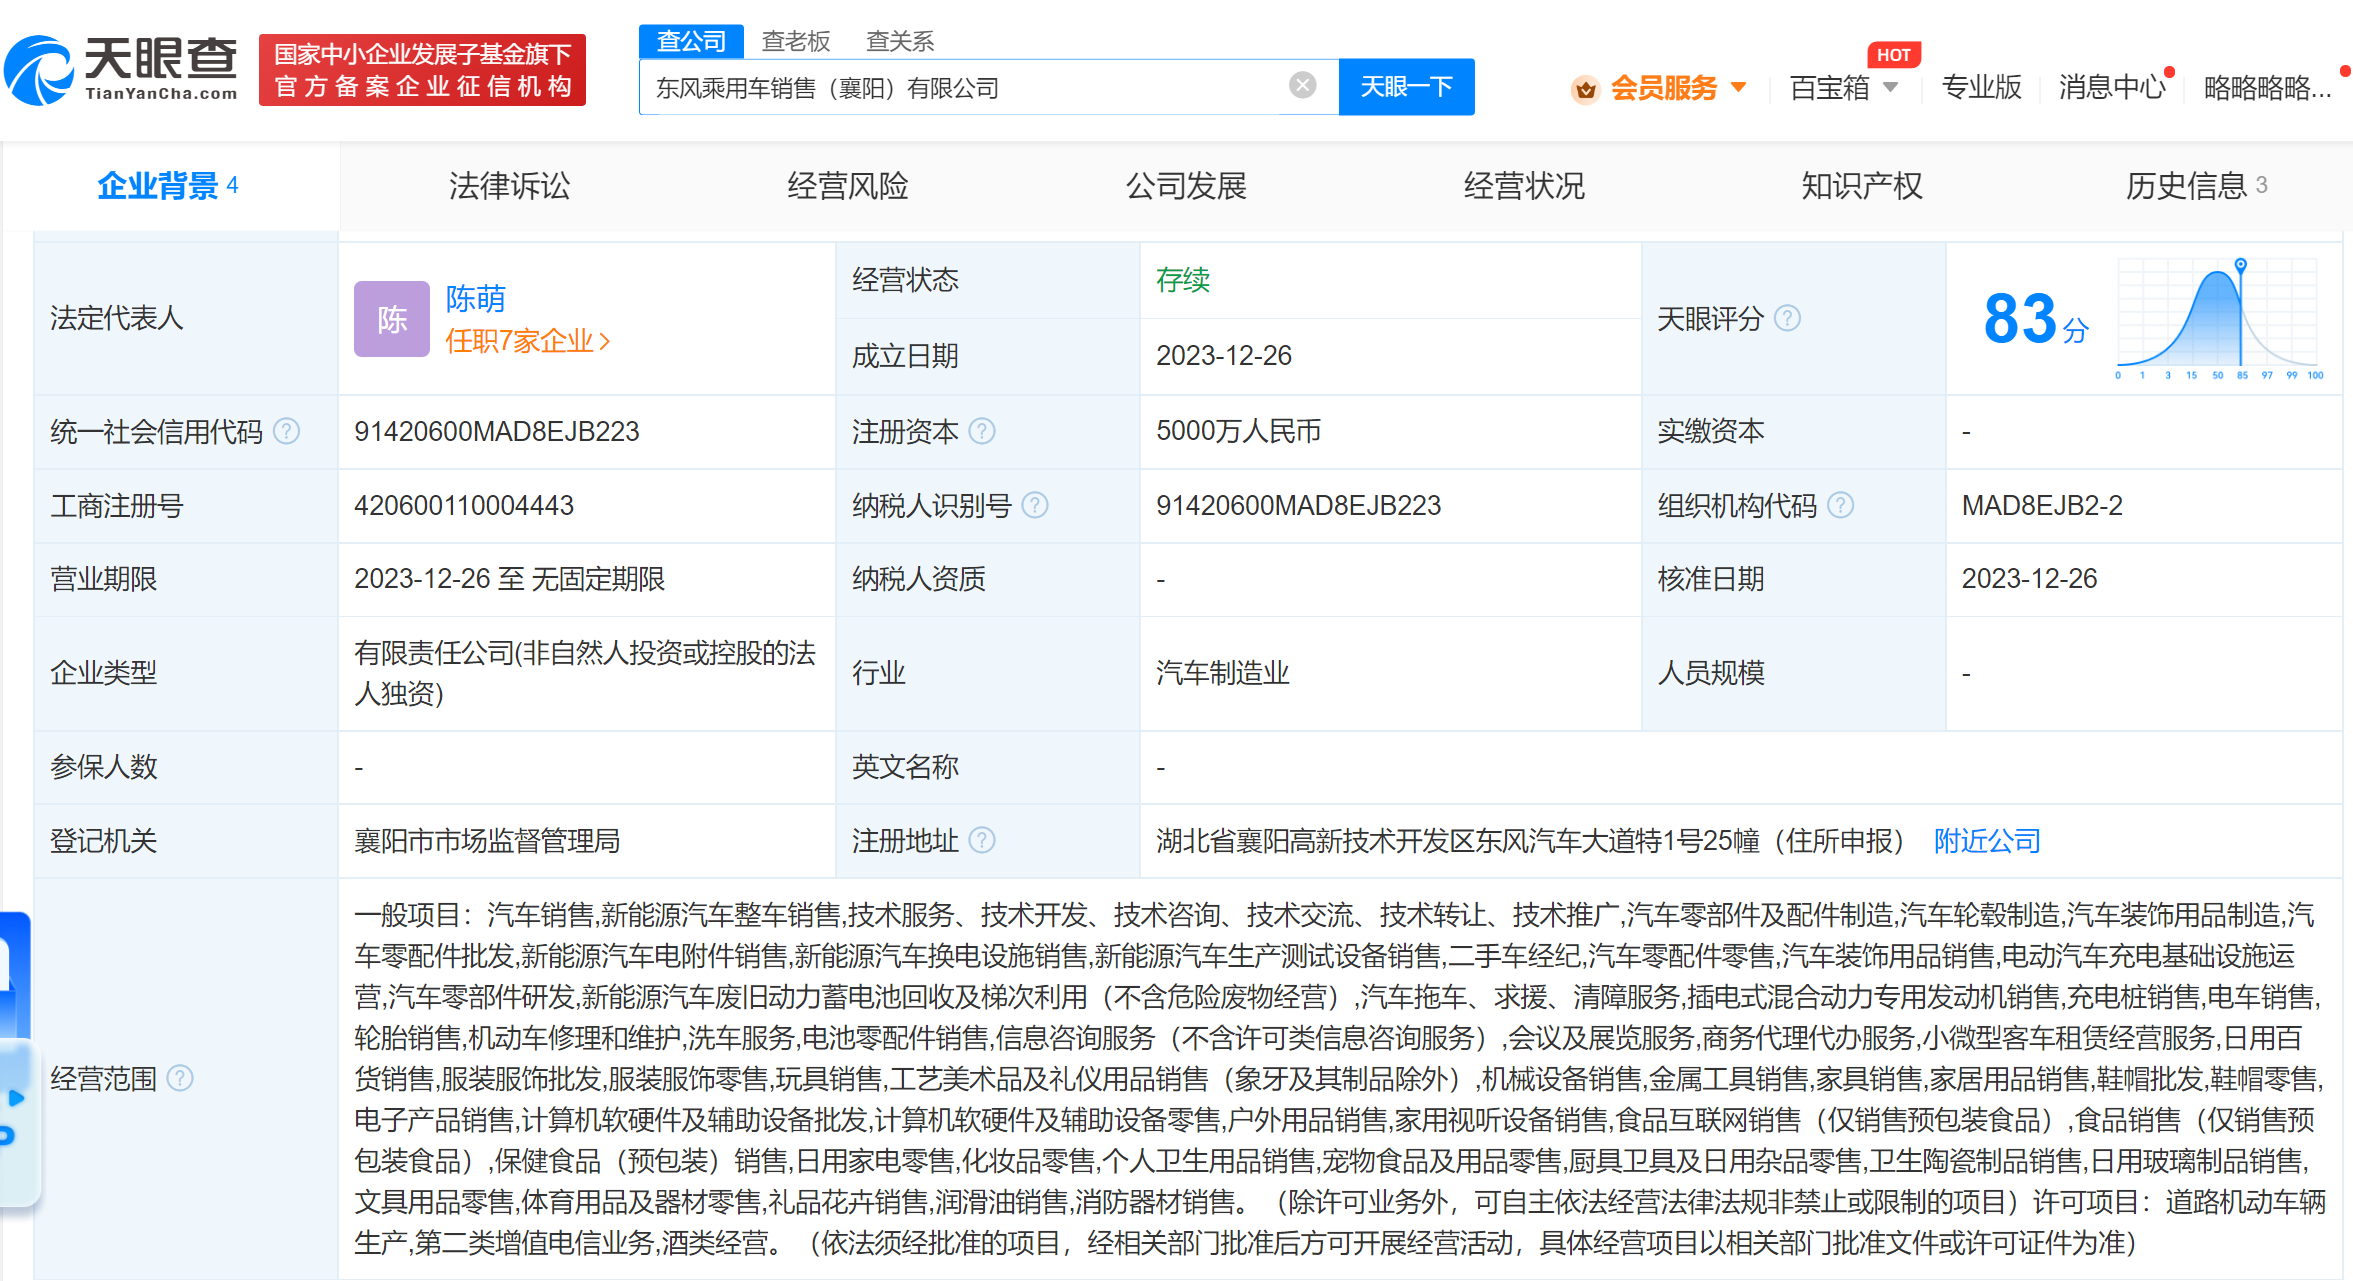Click the 核准日期 2023-12-26 value
The width and height of the screenshot is (2353, 1281).
[2029, 579]
